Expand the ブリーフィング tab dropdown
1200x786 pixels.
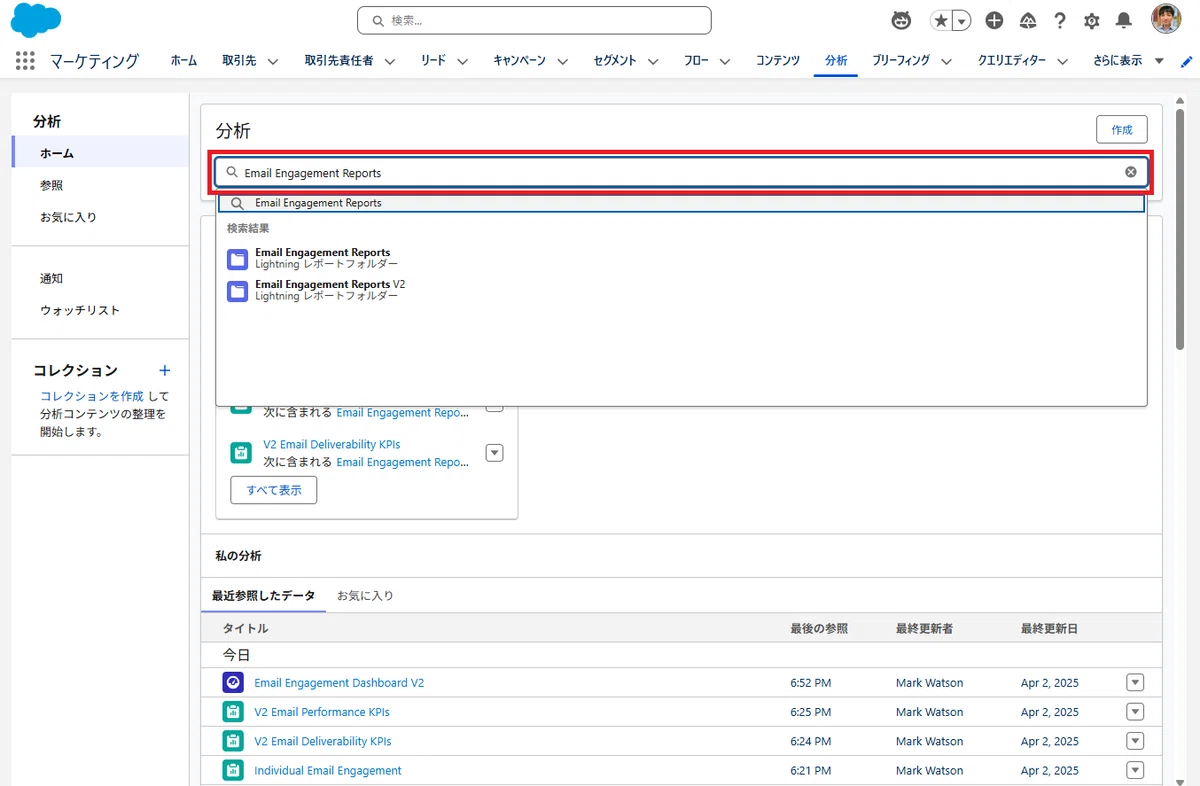pos(945,61)
